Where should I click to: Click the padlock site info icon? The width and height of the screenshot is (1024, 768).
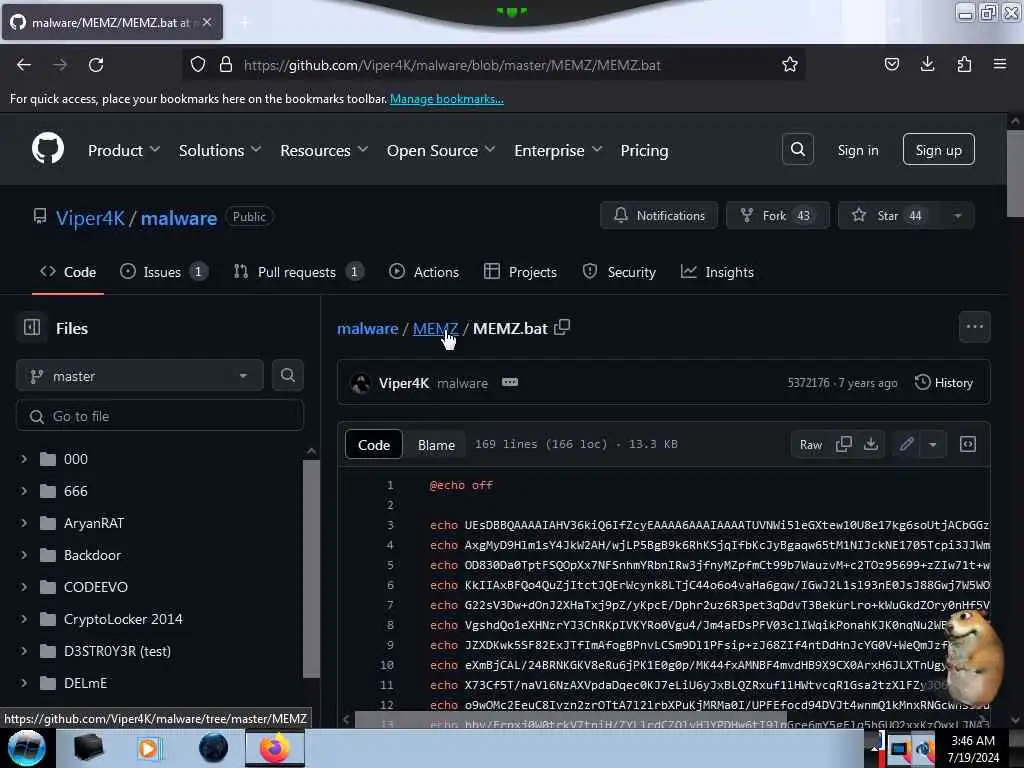pos(226,65)
